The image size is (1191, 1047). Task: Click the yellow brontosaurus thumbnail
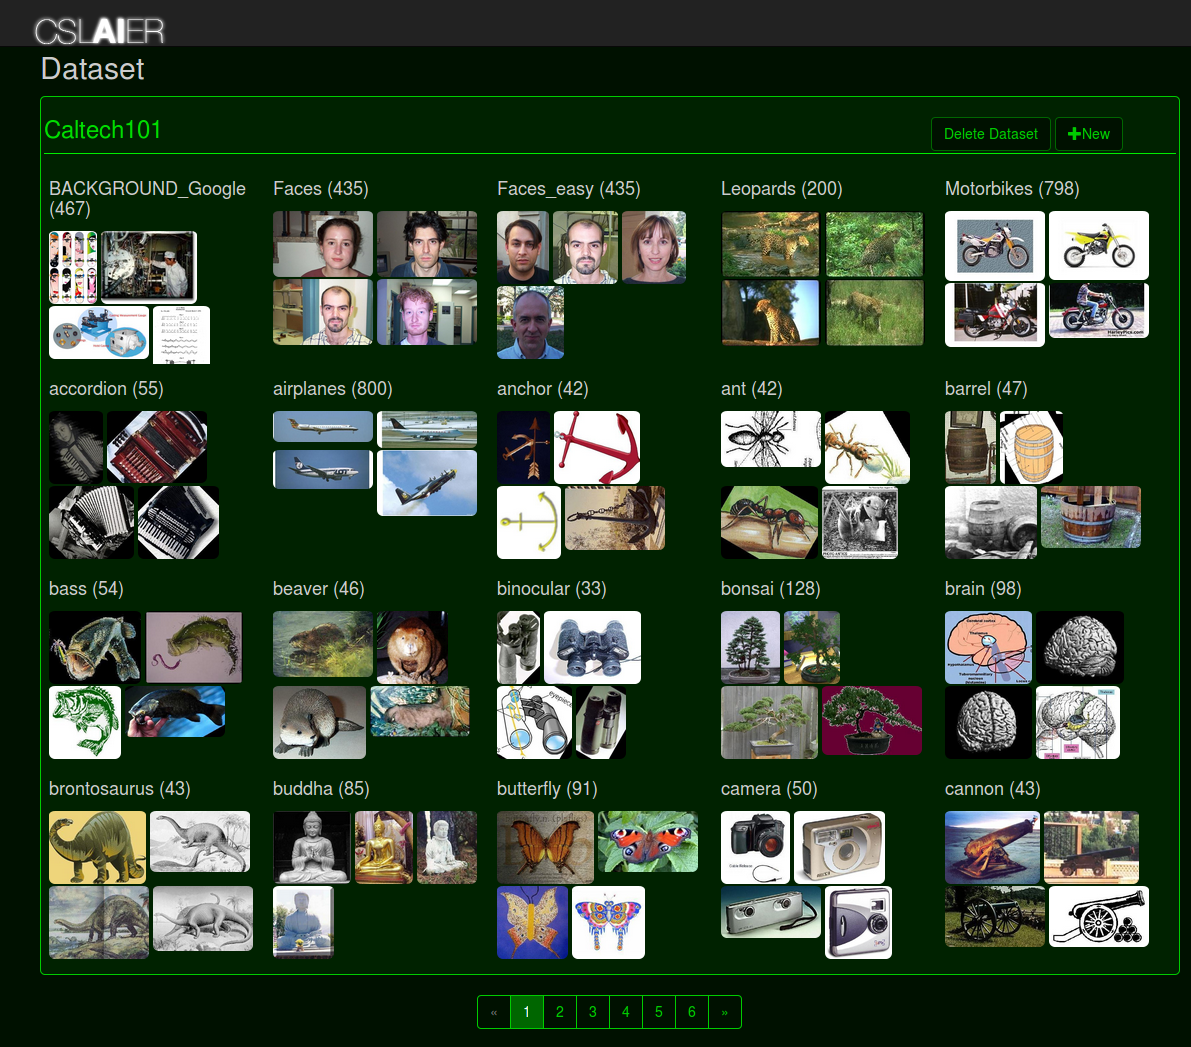[97, 847]
